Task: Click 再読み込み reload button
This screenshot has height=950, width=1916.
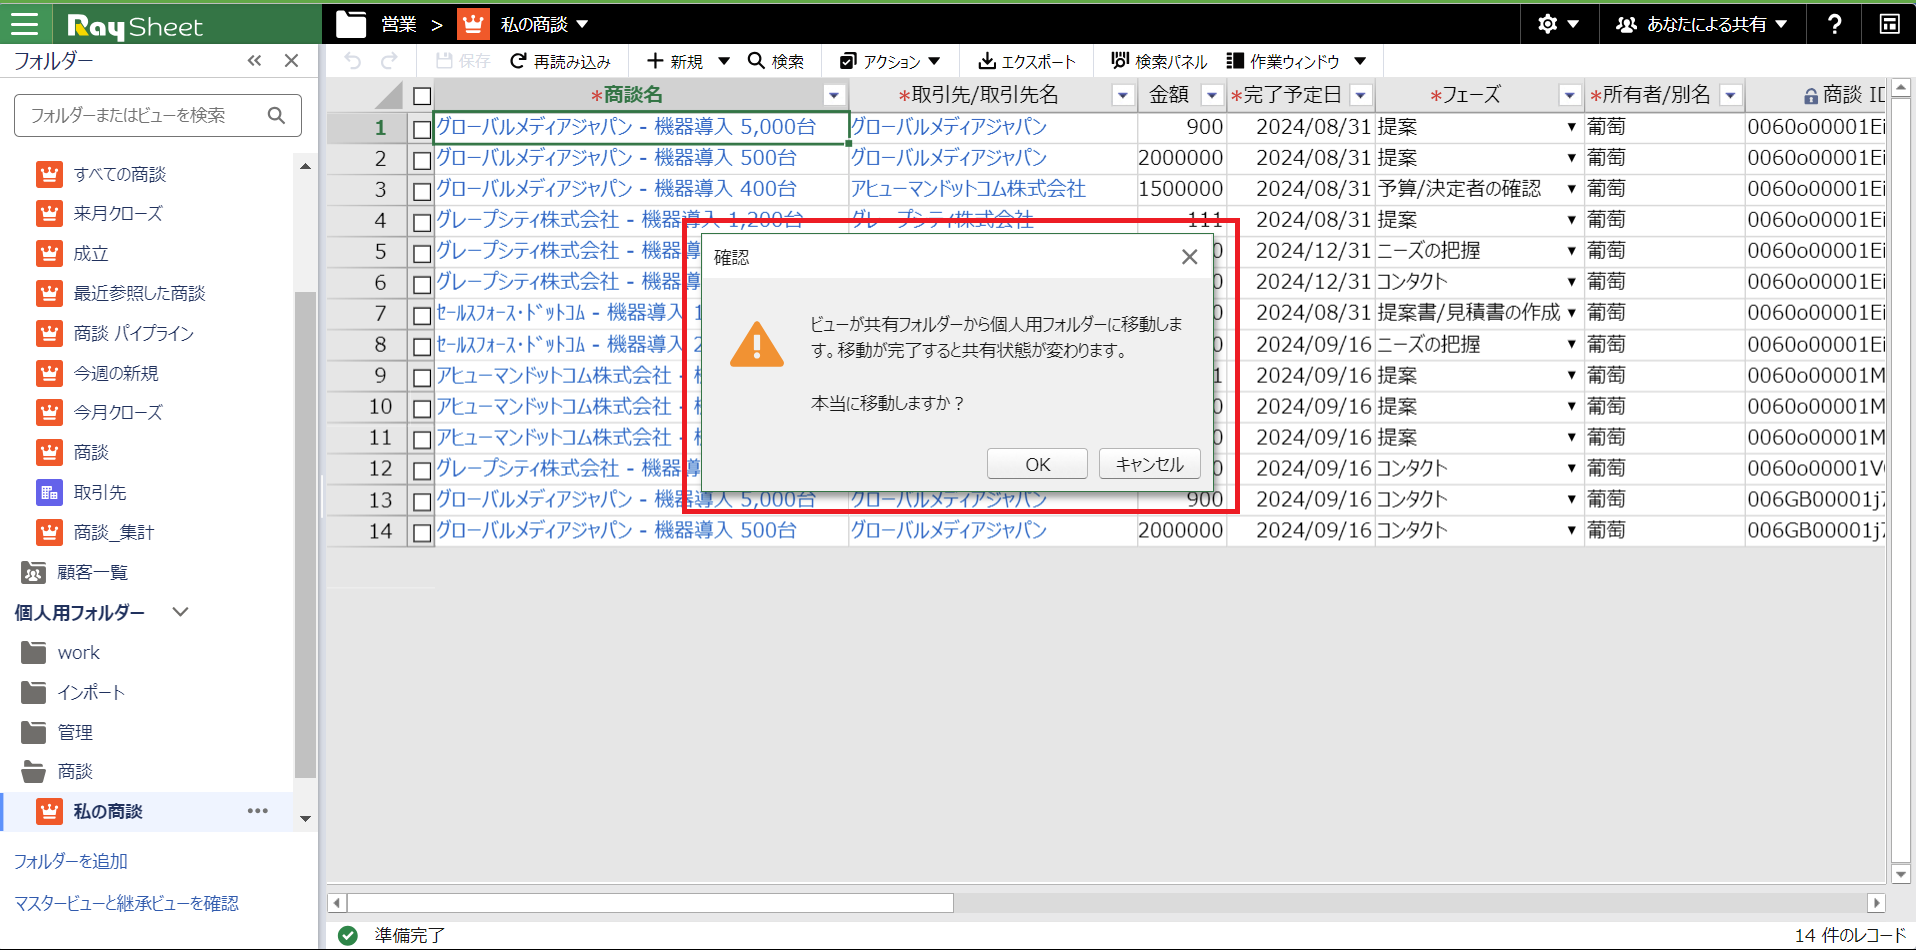Action: [560, 61]
